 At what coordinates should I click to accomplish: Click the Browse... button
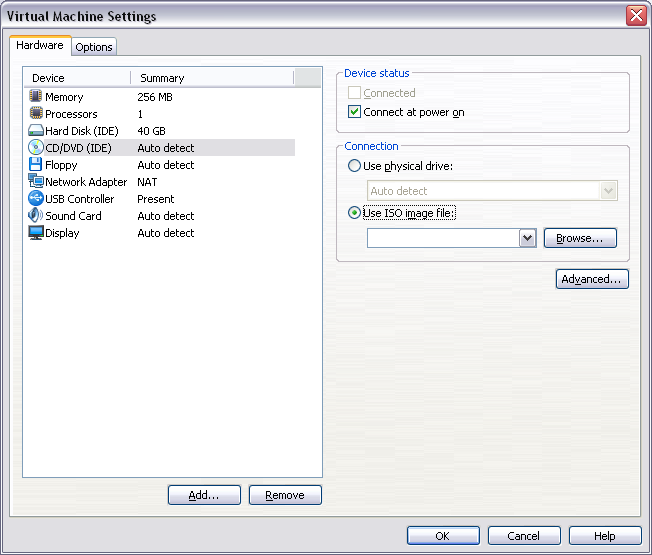click(580, 238)
